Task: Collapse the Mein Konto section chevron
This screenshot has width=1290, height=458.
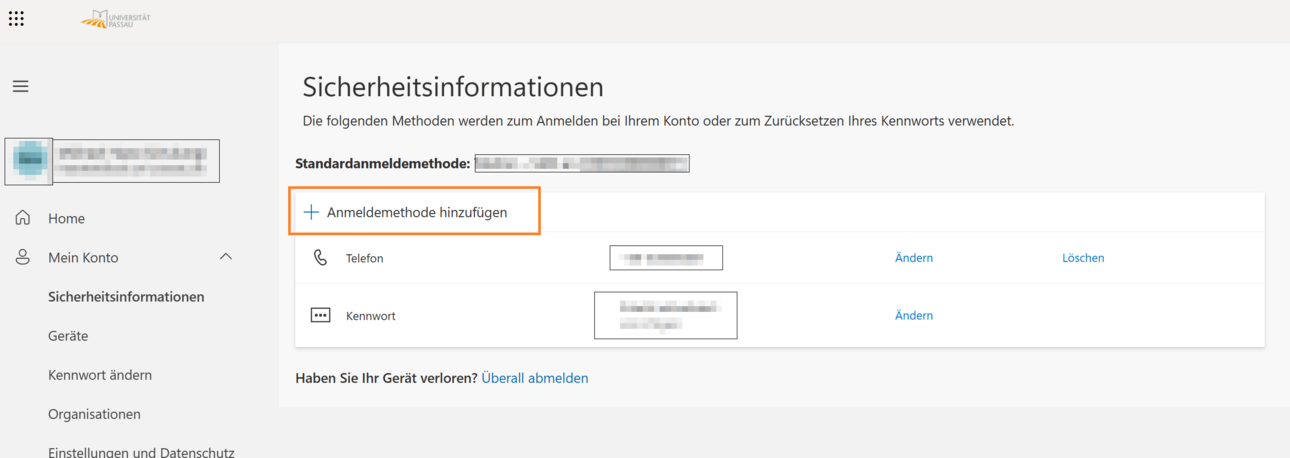Action: pyautogui.click(x=226, y=257)
